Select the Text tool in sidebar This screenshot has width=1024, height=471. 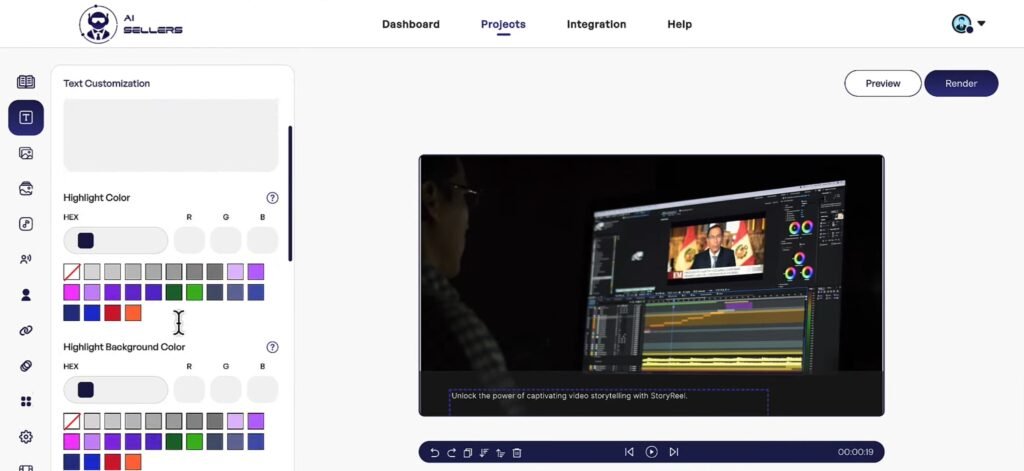click(x=26, y=118)
